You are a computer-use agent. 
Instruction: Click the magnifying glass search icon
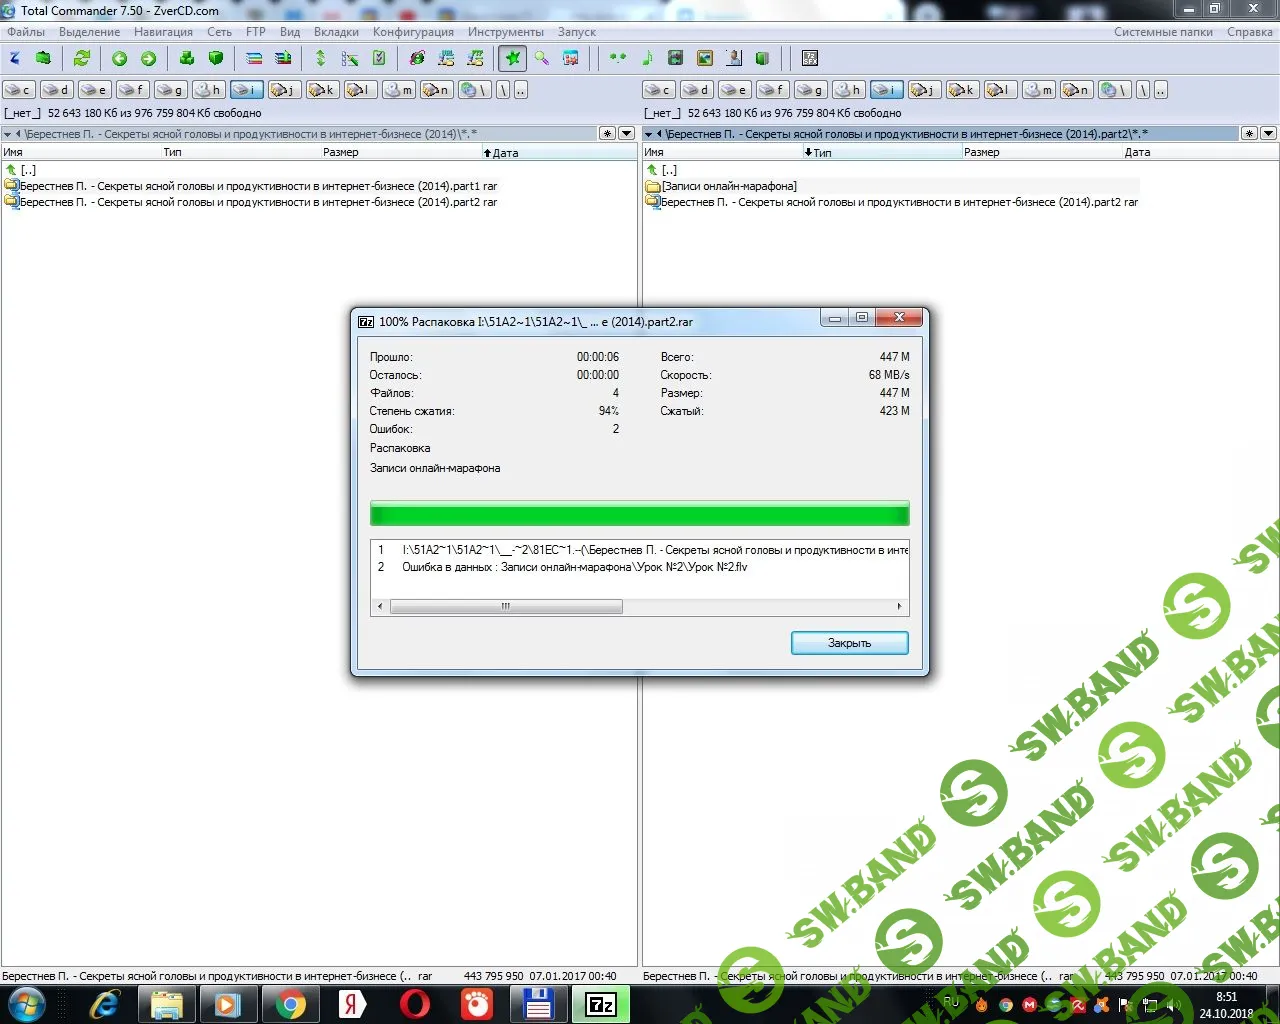pos(541,58)
